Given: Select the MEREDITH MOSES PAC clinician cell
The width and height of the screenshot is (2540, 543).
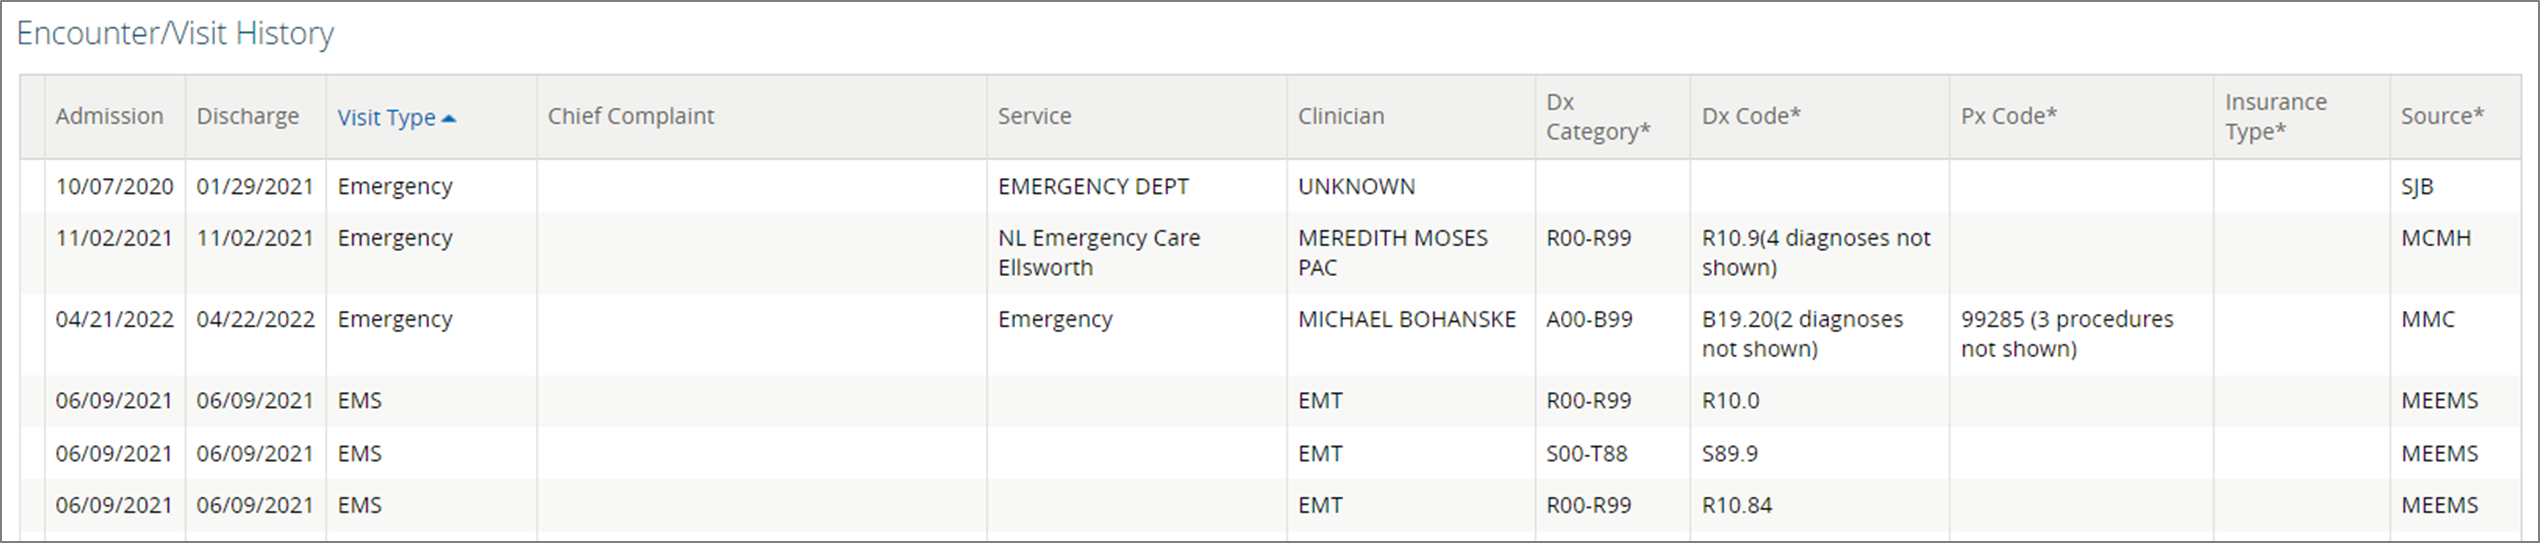Looking at the screenshot, I should pyautogui.click(x=1391, y=252).
